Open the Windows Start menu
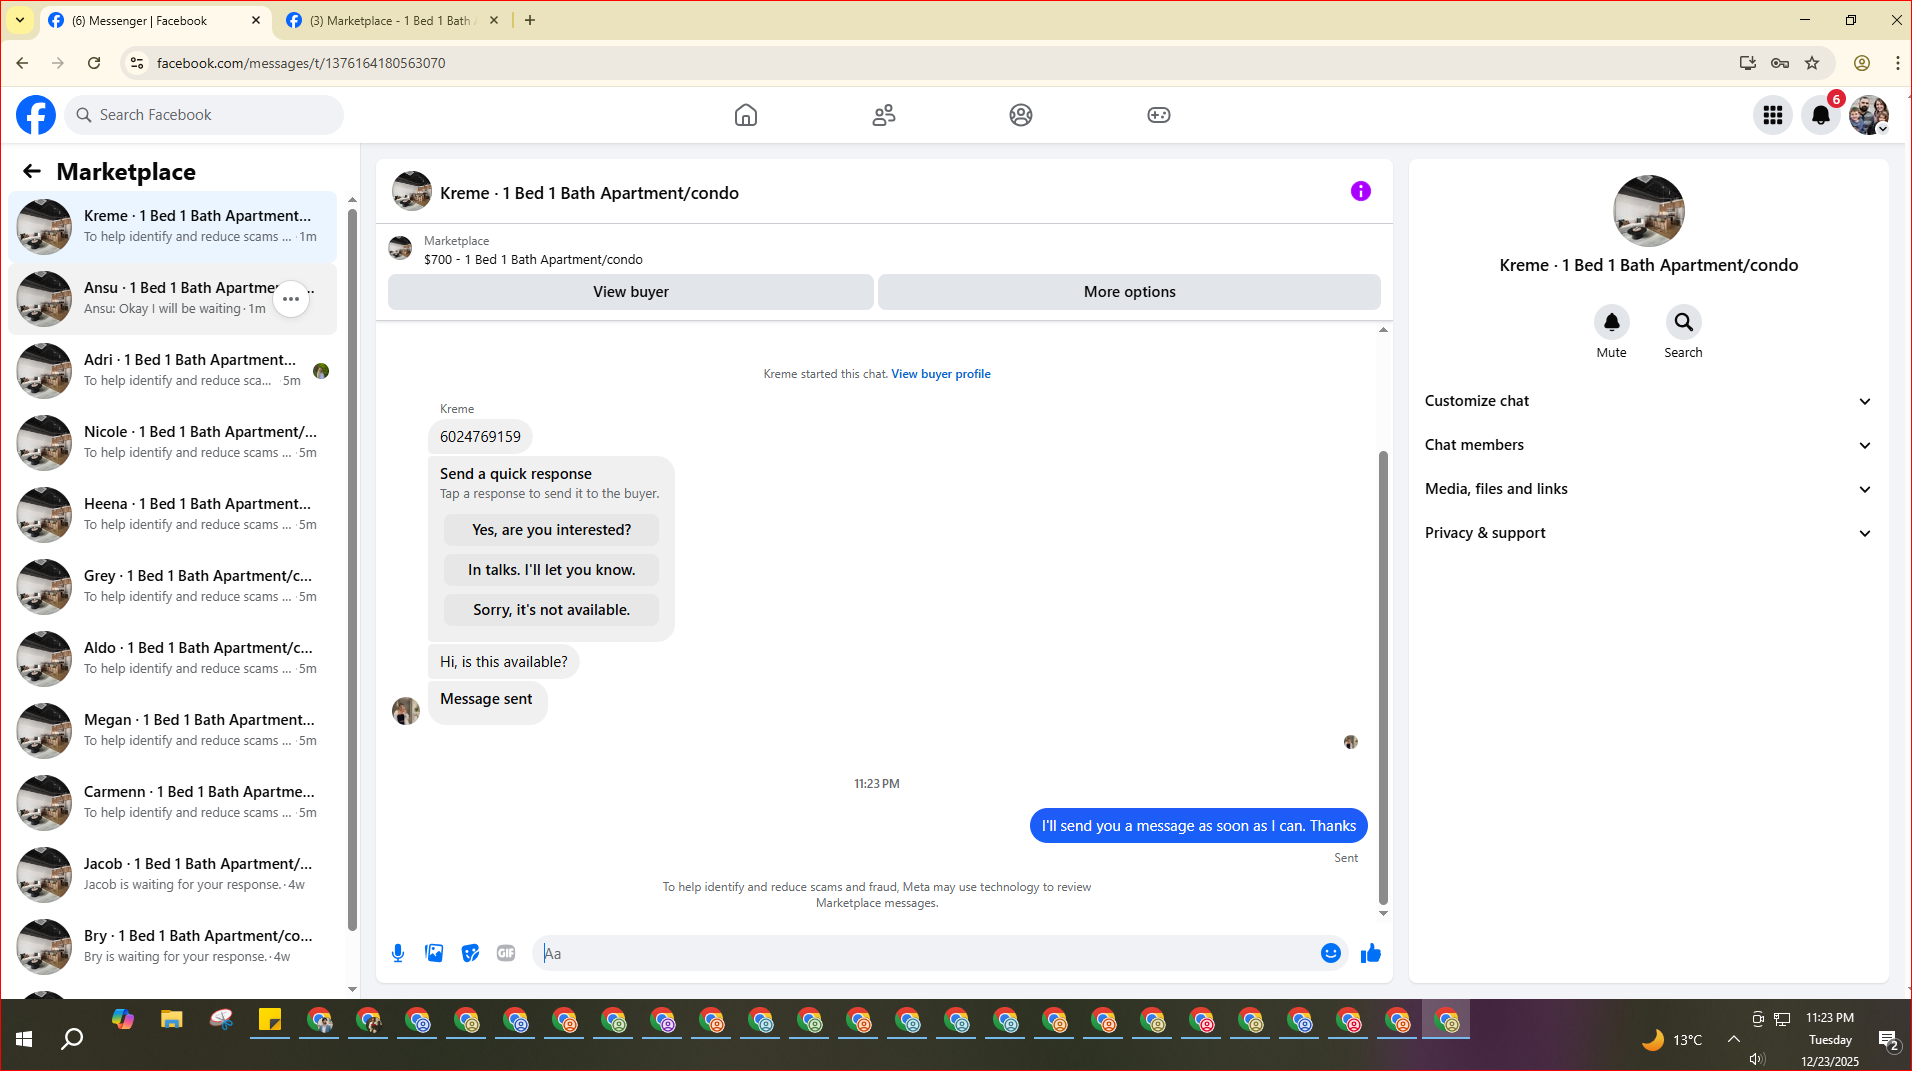The height and width of the screenshot is (1071, 1912). click(x=24, y=1040)
